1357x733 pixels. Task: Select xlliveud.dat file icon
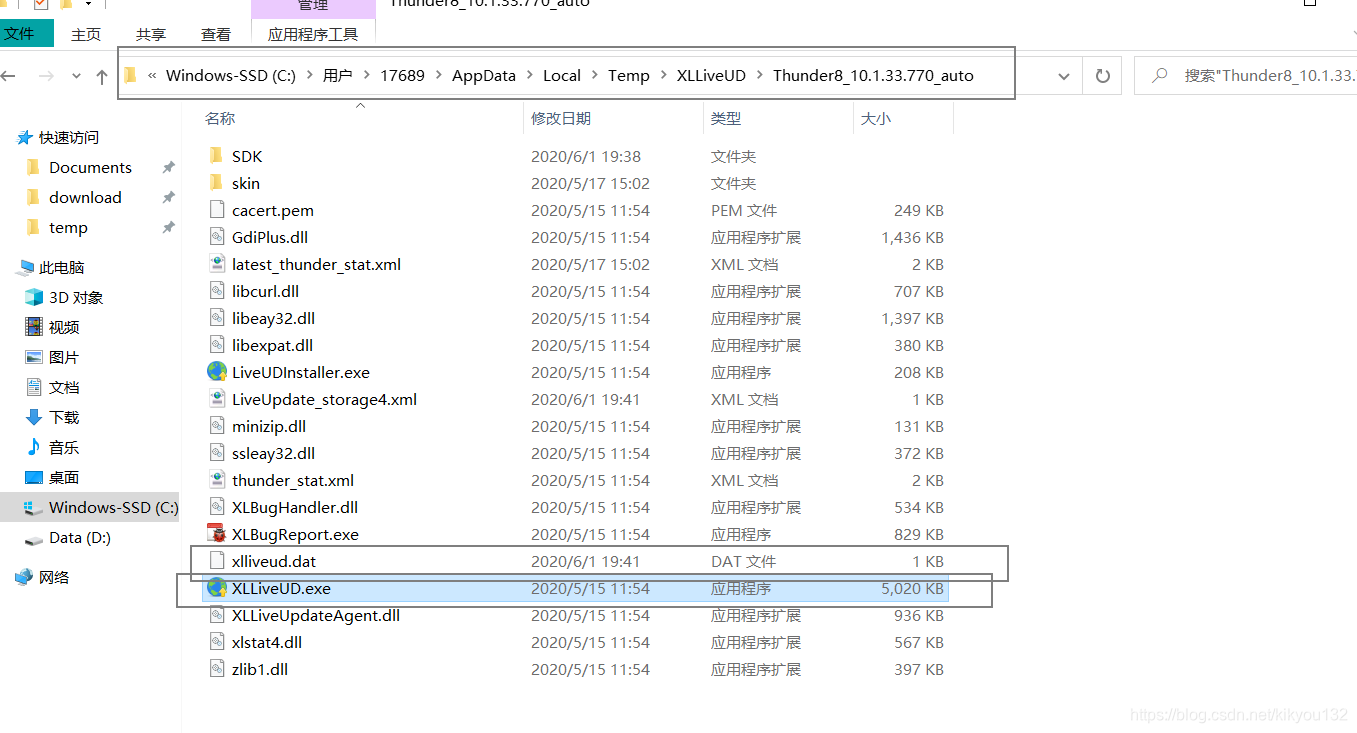click(x=216, y=561)
